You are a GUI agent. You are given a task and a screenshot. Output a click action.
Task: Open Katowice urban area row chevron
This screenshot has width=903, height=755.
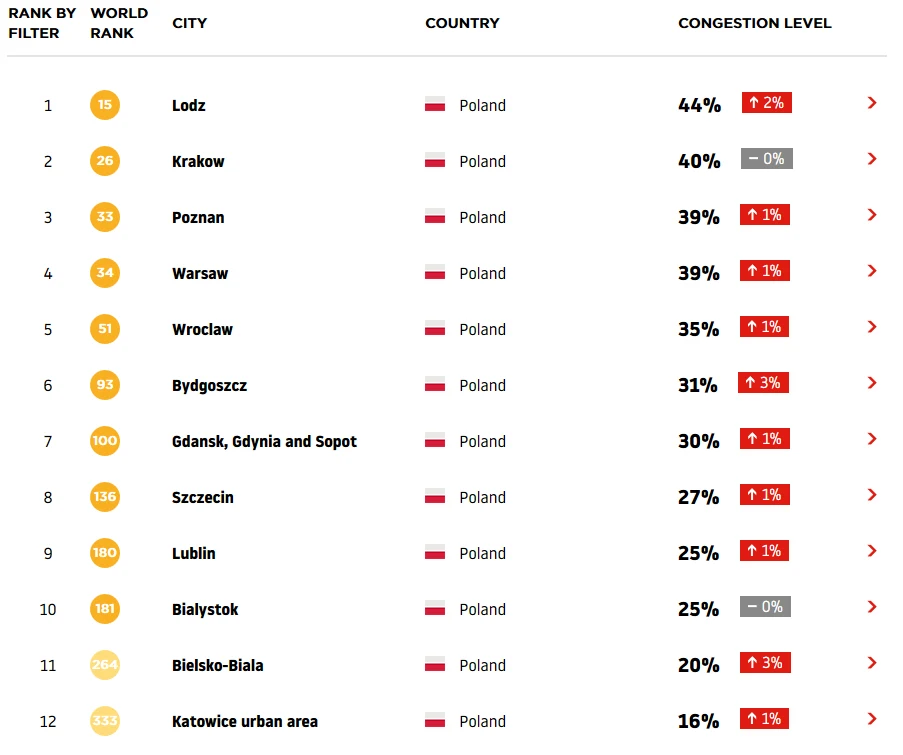pos(872,719)
